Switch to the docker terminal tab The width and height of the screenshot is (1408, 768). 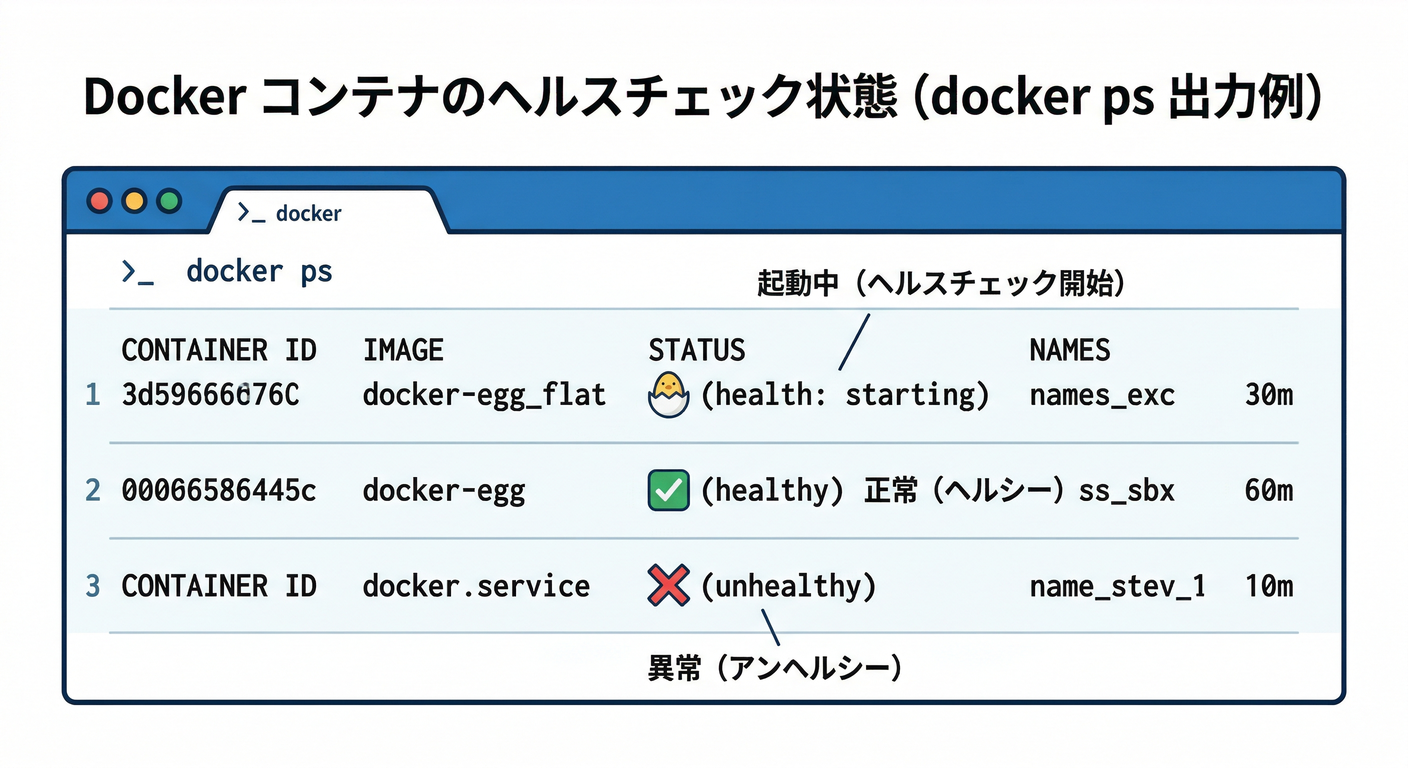coord(310,212)
